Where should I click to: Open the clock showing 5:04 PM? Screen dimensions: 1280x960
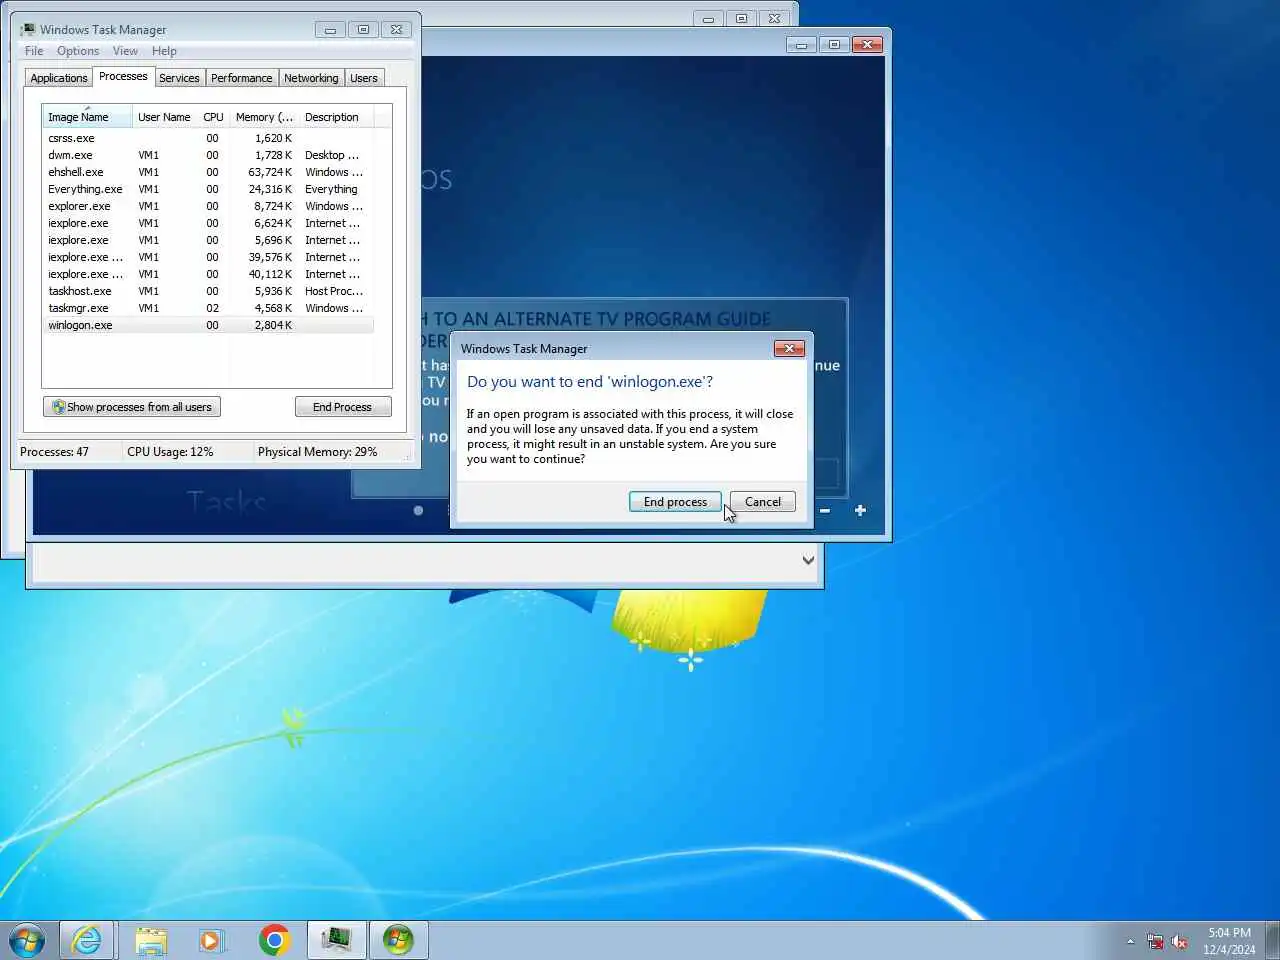click(1229, 941)
